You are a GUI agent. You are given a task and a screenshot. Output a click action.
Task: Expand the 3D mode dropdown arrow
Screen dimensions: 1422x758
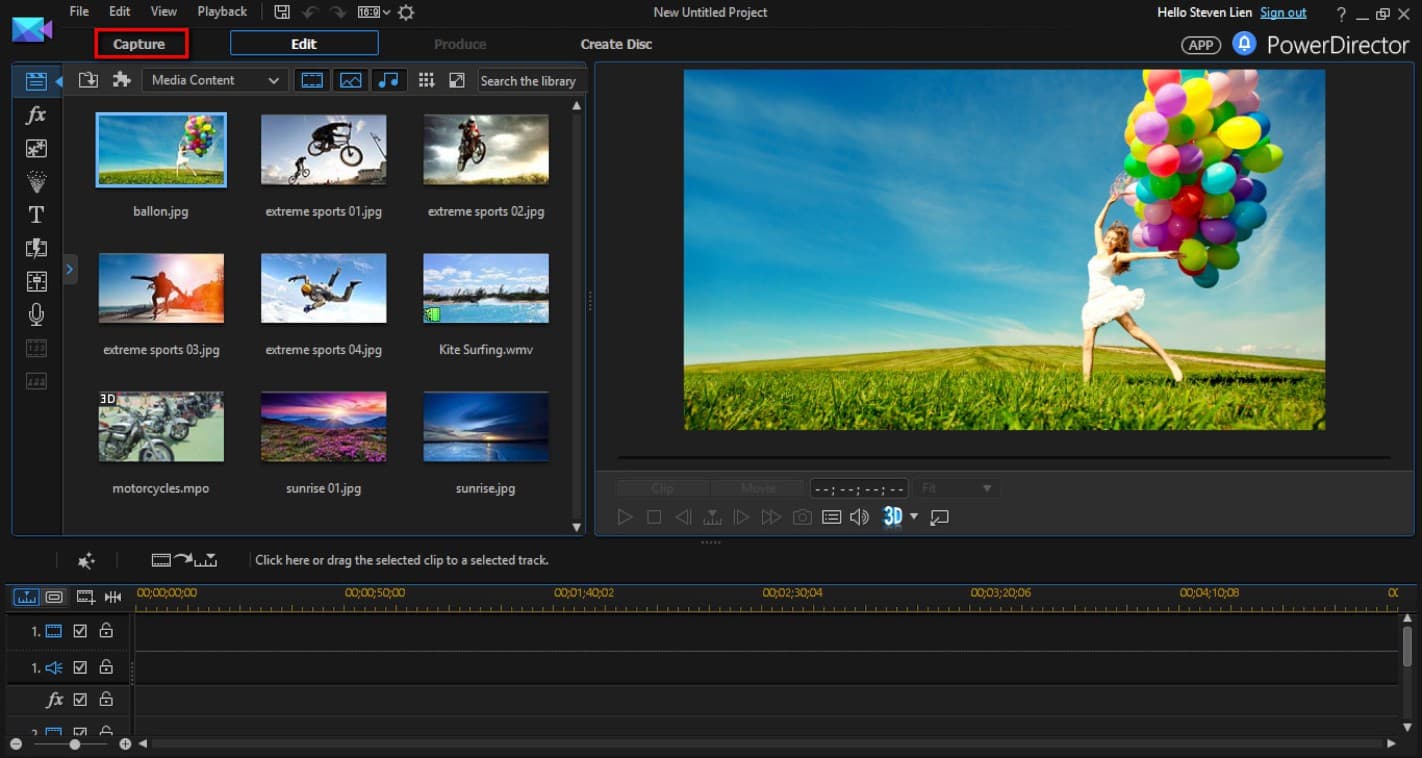(x=914, y=517)
